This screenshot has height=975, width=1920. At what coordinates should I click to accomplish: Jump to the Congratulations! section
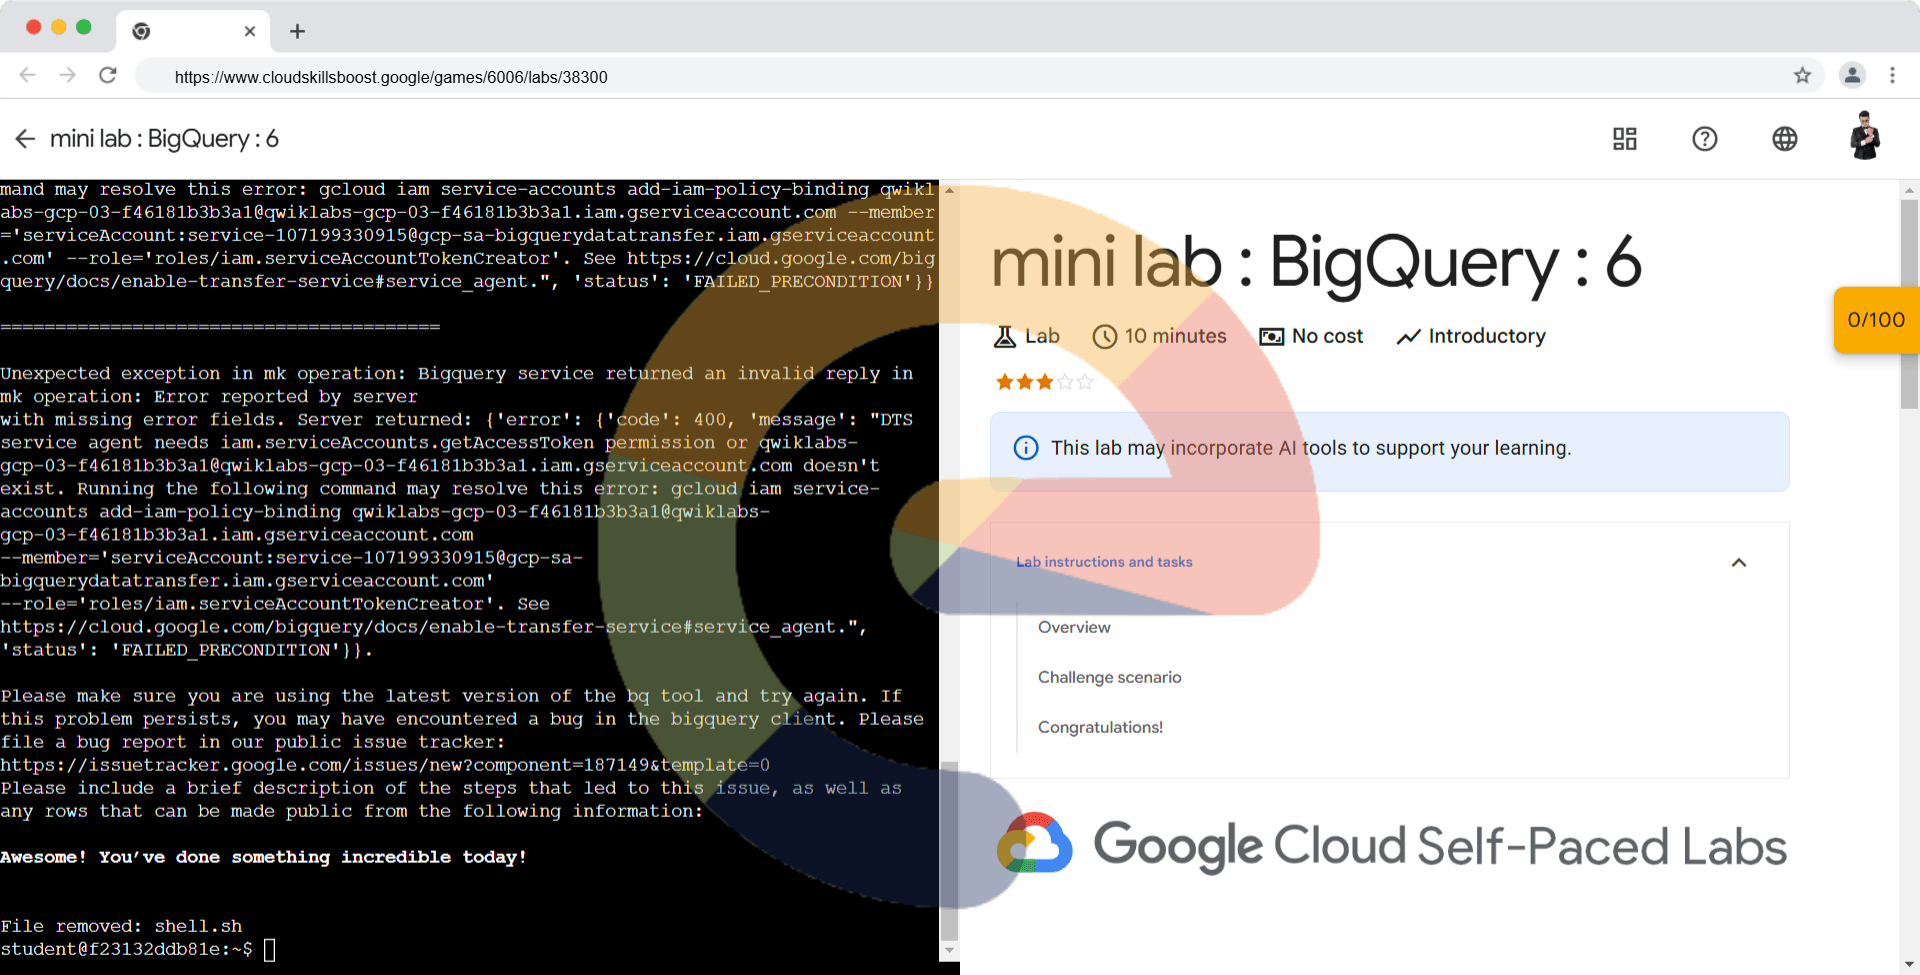point(1100,728)
